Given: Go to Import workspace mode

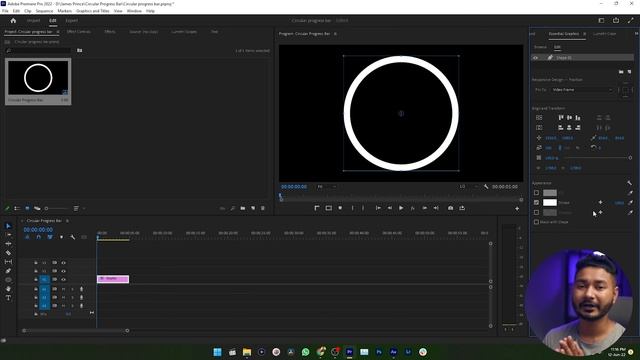Looking at the screenshot, I should (x=33, y=20).
